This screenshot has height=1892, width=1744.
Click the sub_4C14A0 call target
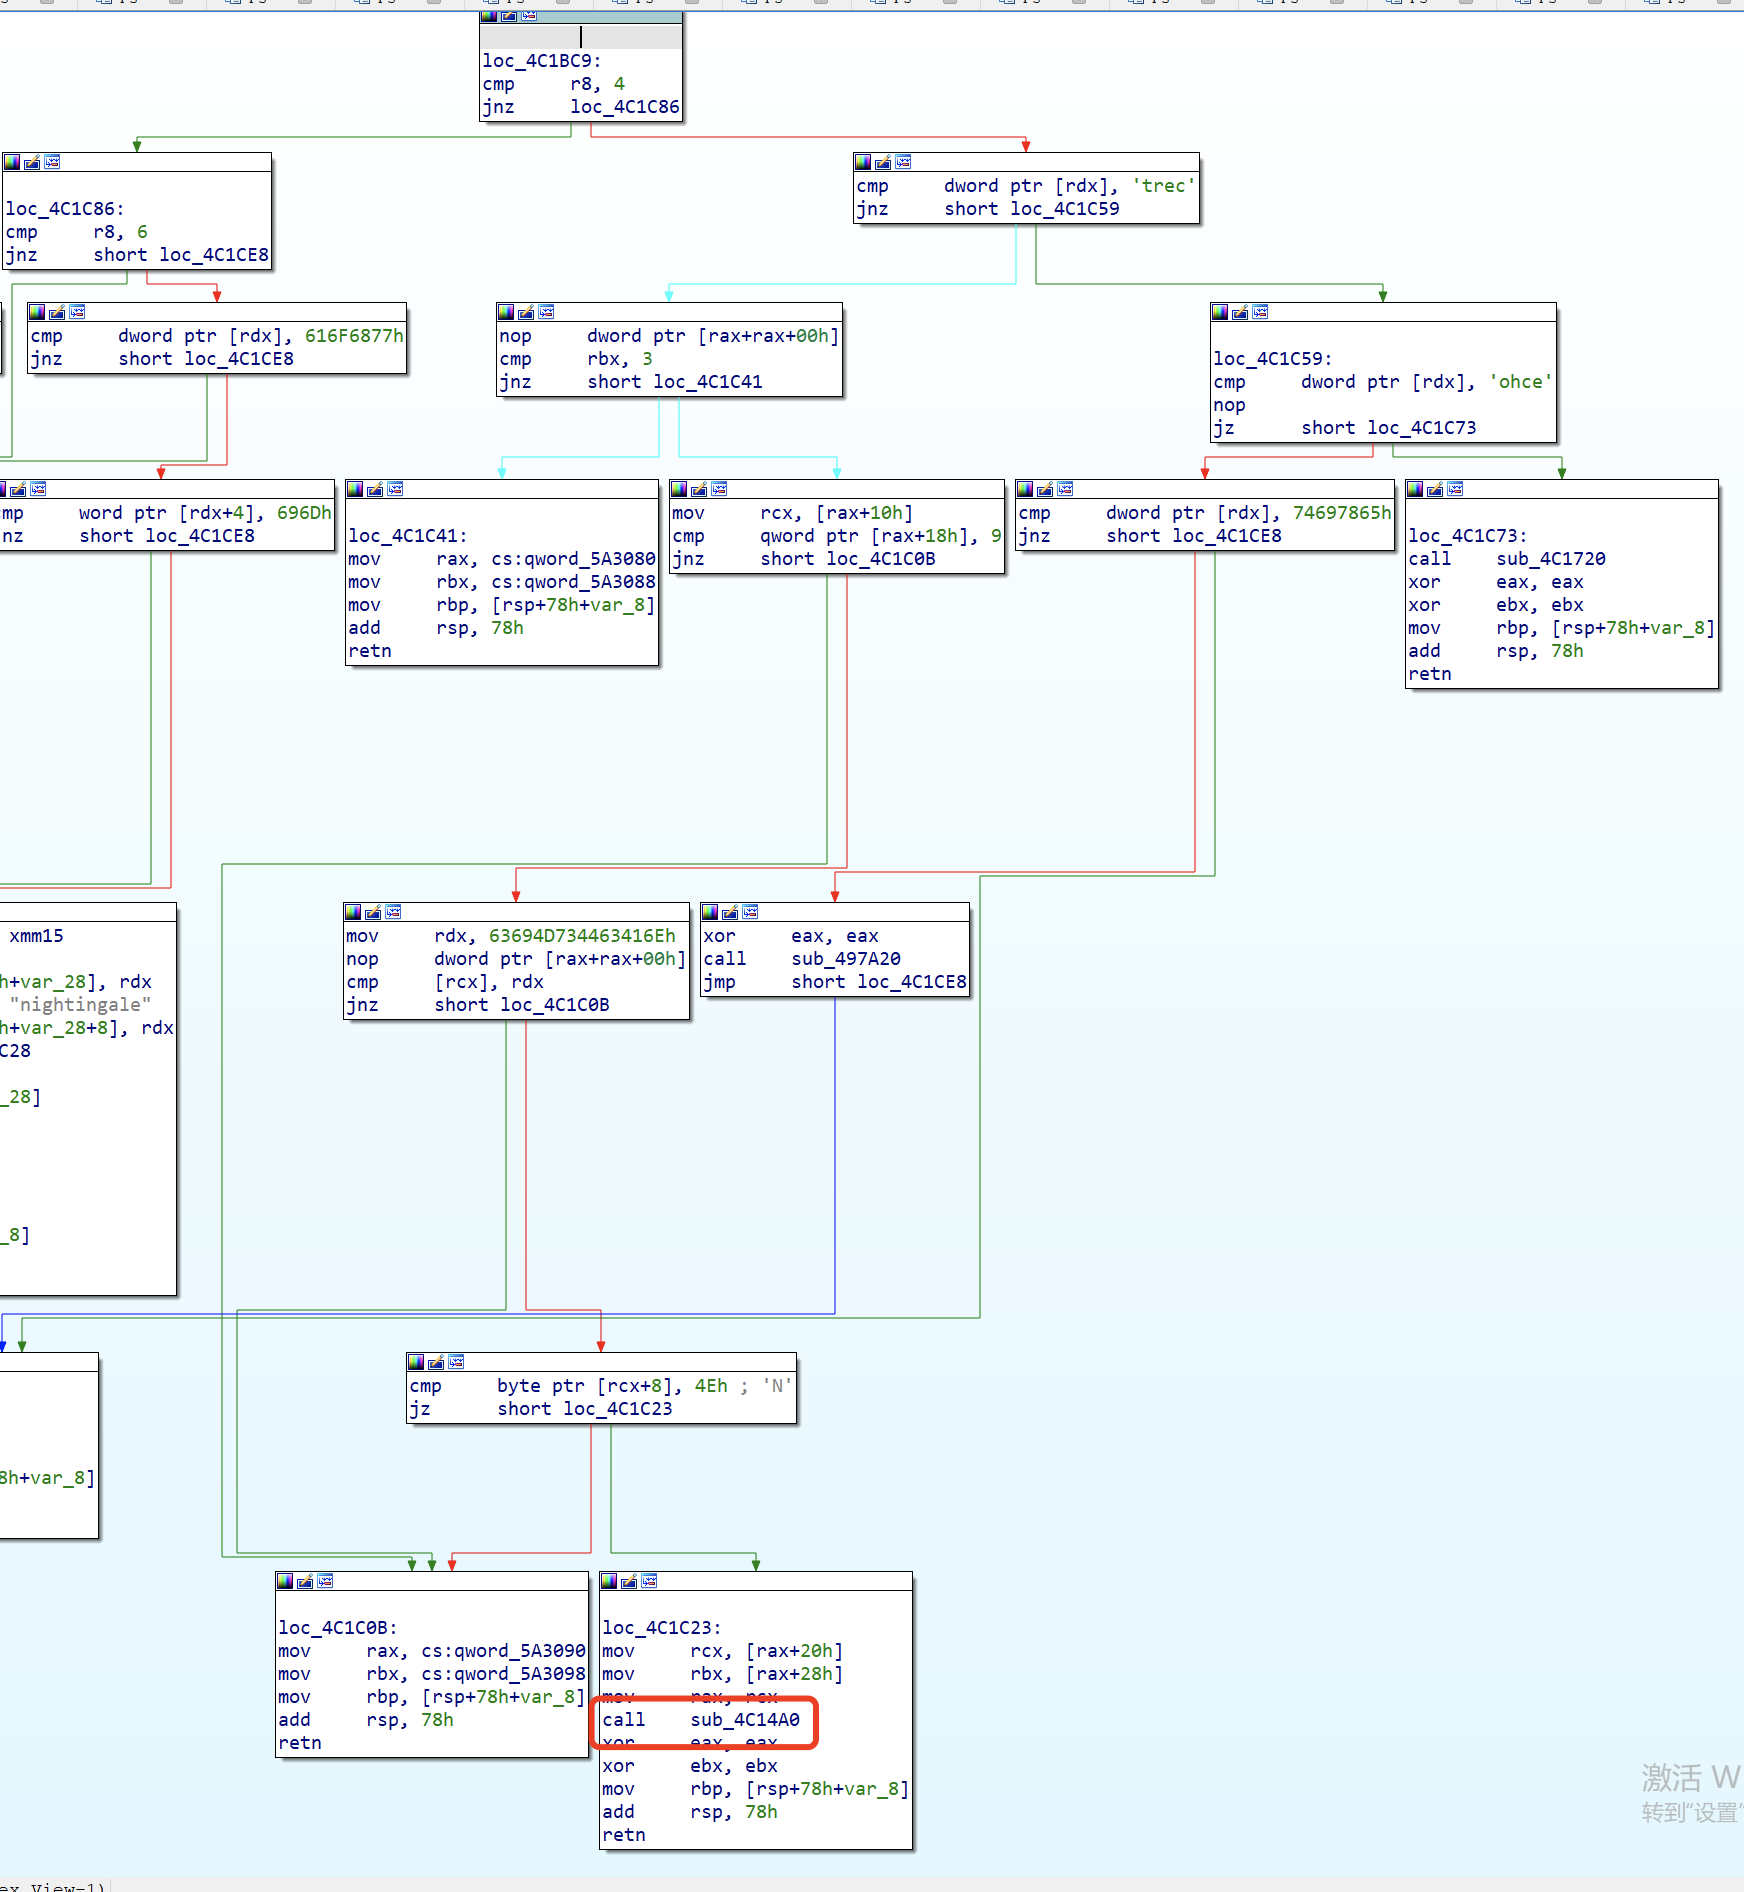[745, 1720]
